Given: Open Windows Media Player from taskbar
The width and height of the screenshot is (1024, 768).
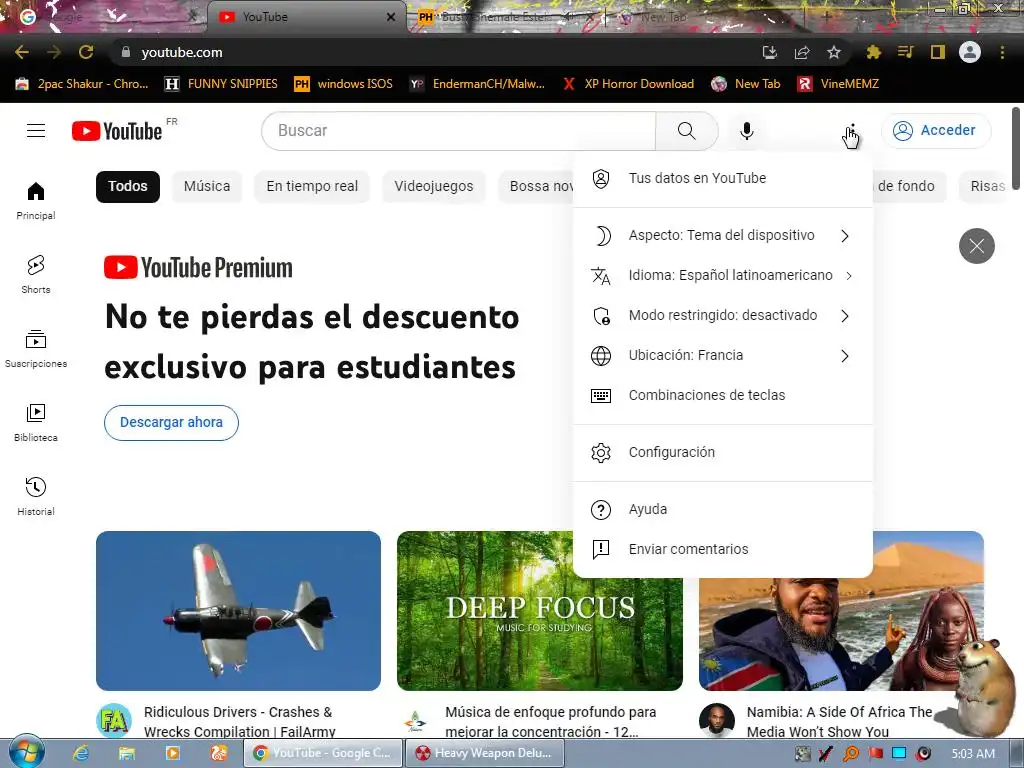Looking at the screenshot, I should (172, 753).
